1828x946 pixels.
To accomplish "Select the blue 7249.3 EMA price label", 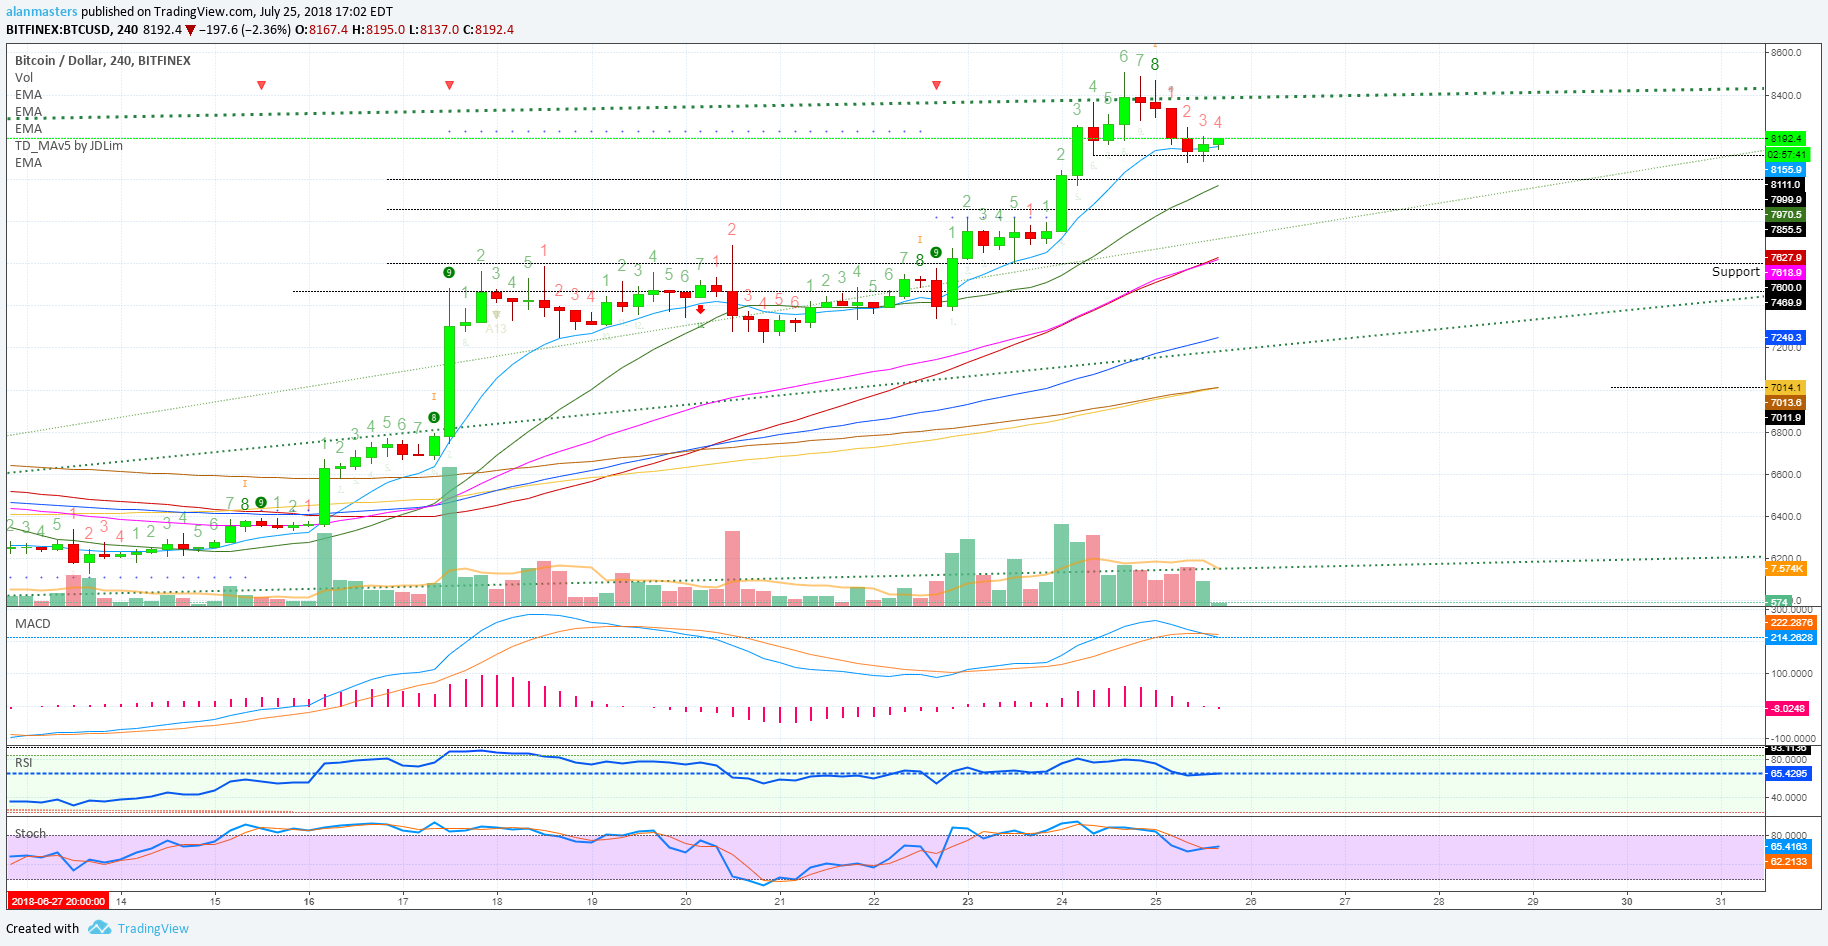I will 1786,338.
